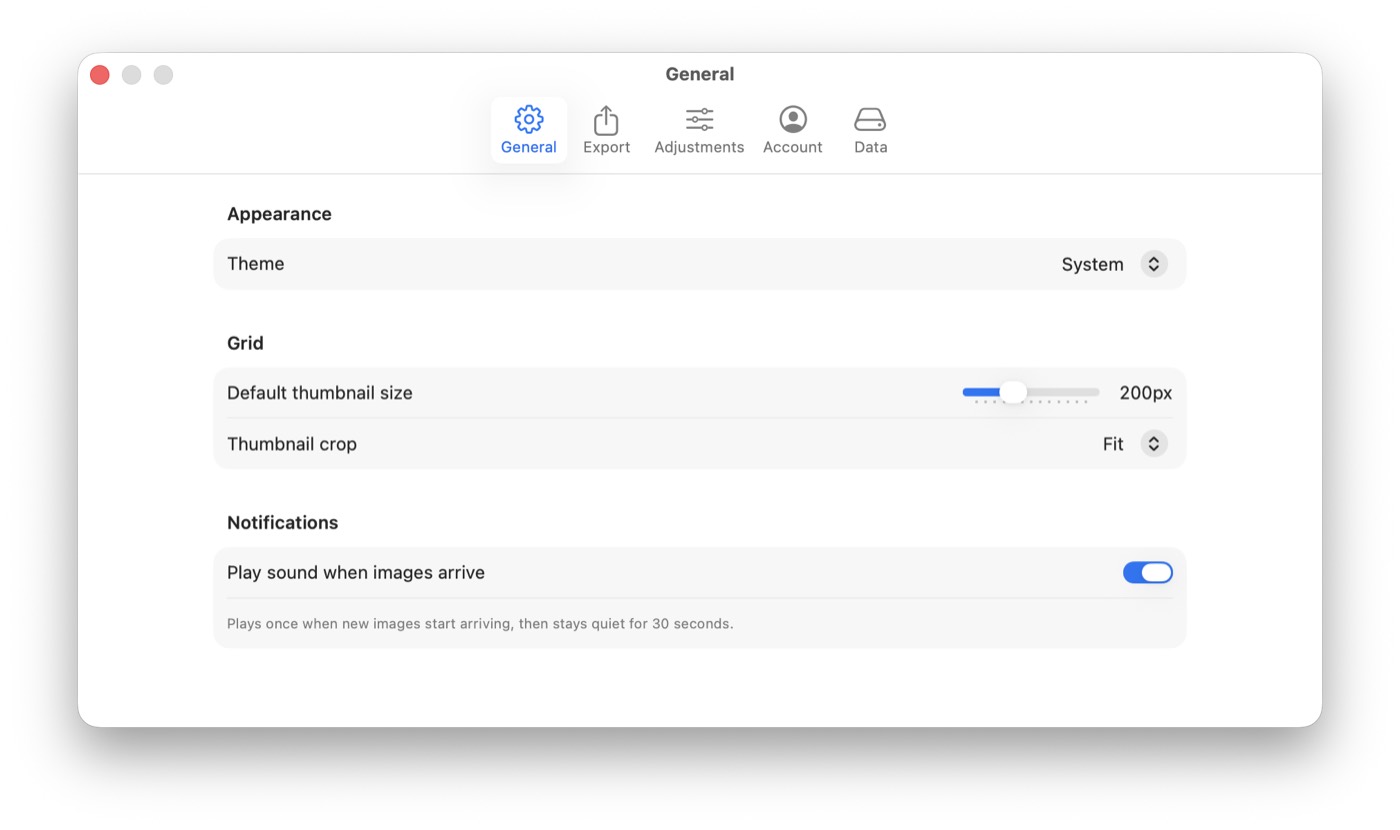Image resolution: width=1400 pixels, height=830 pixels.
Task: Click the General window title
Action: [x=700, y=74]
